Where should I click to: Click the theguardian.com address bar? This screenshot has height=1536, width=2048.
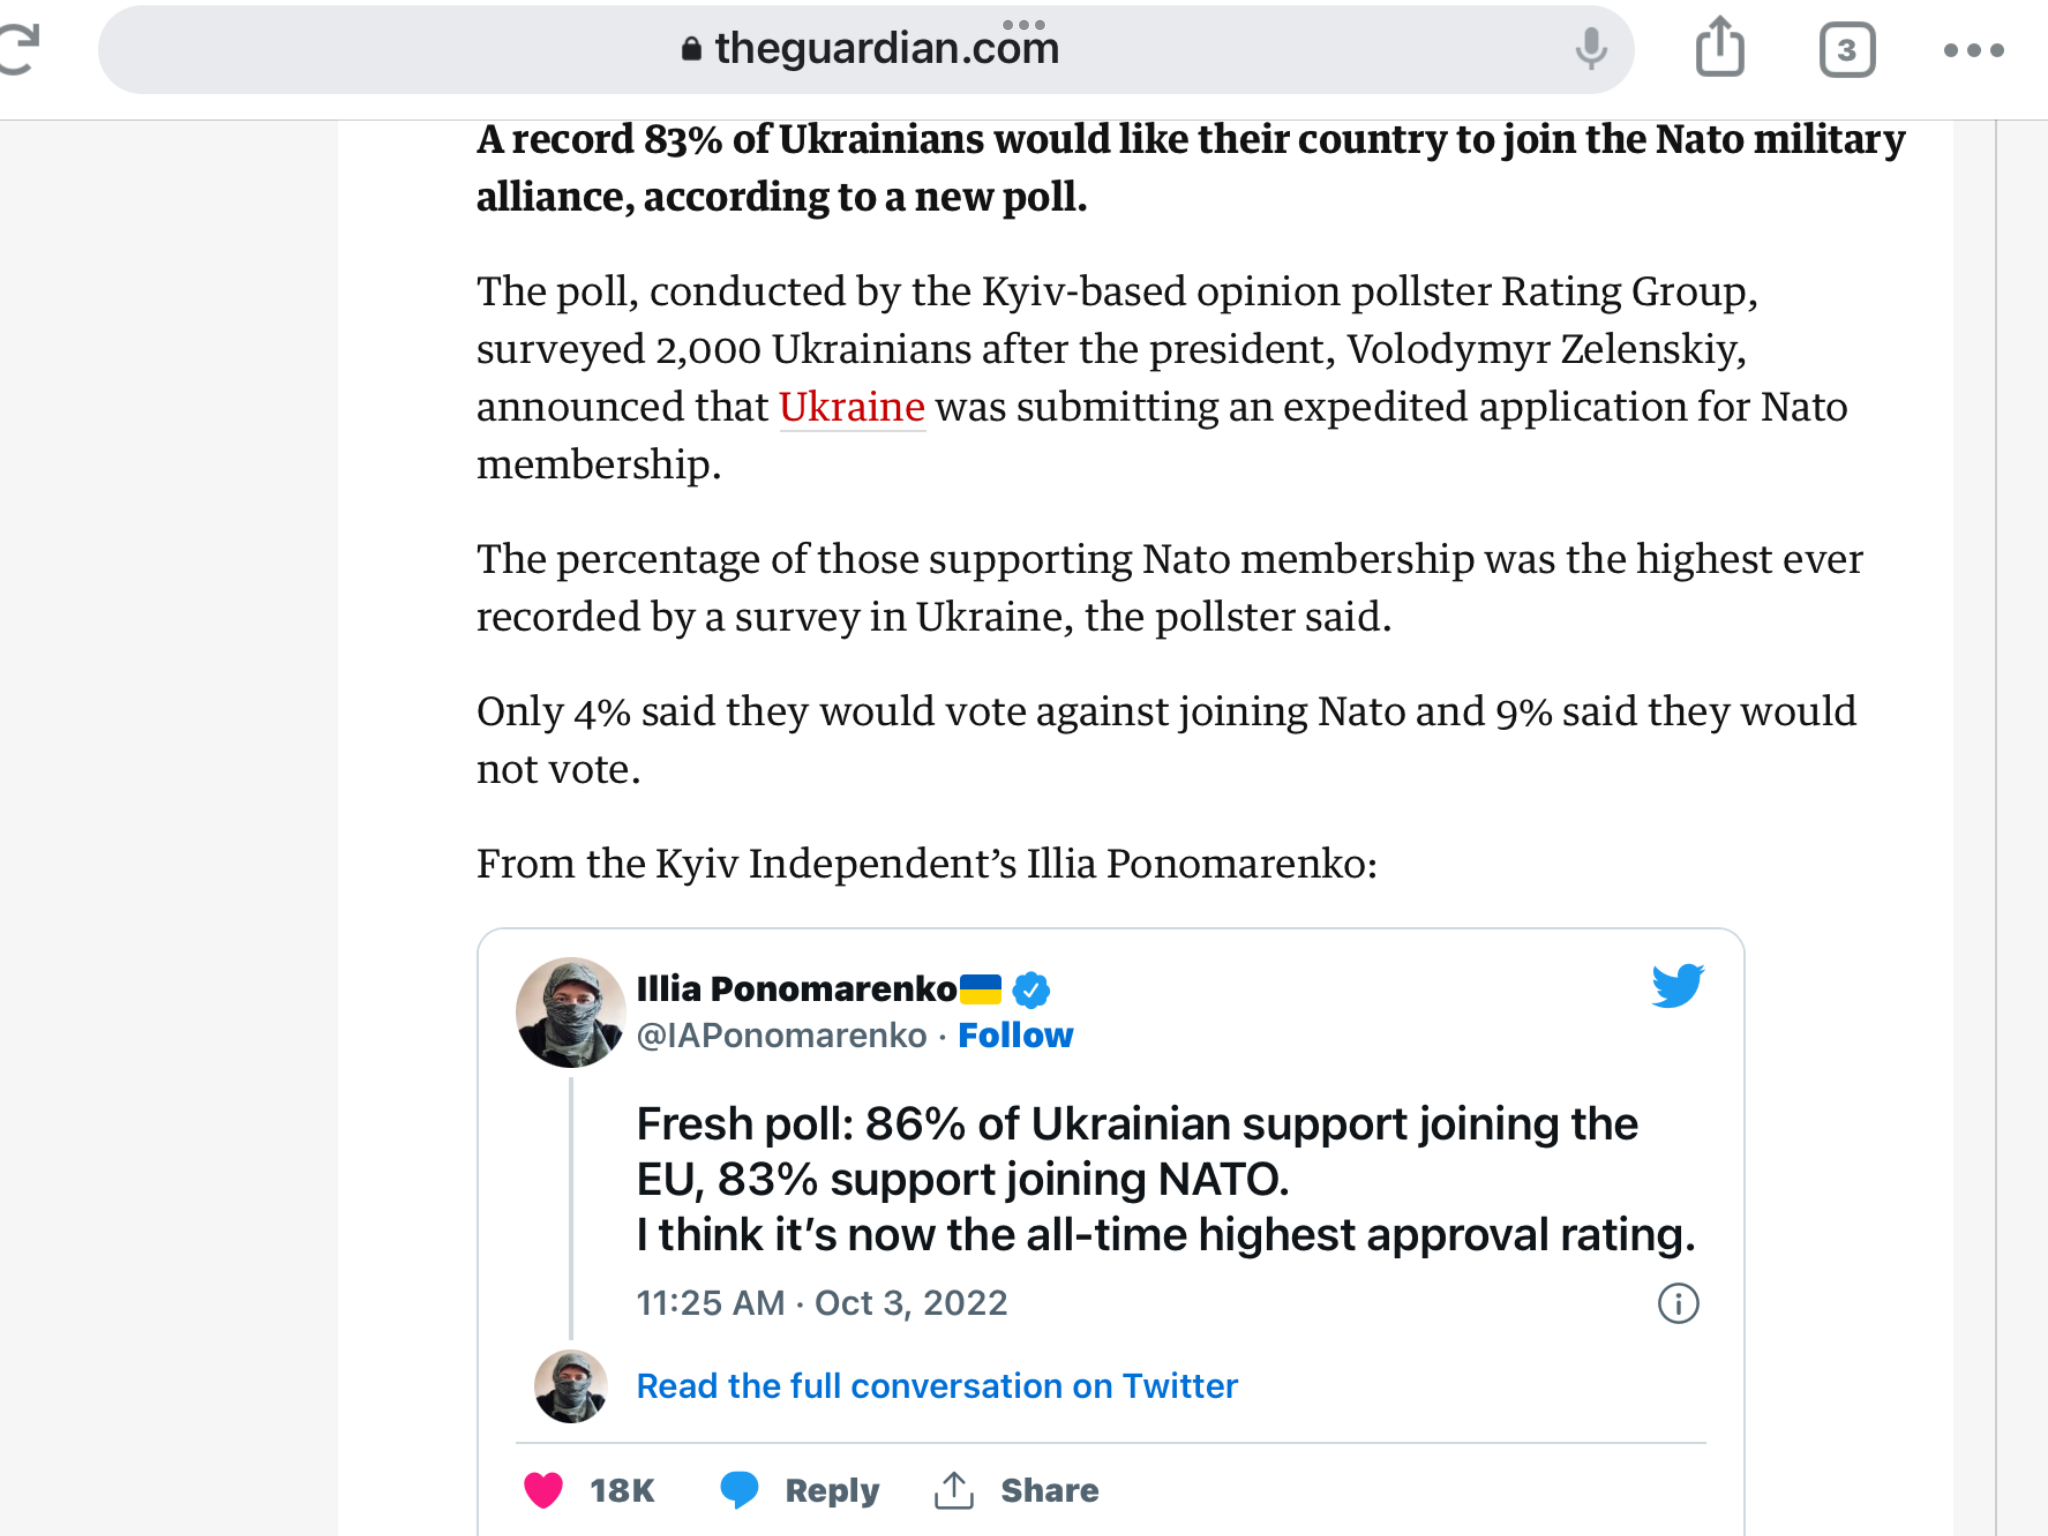[866, 49]
